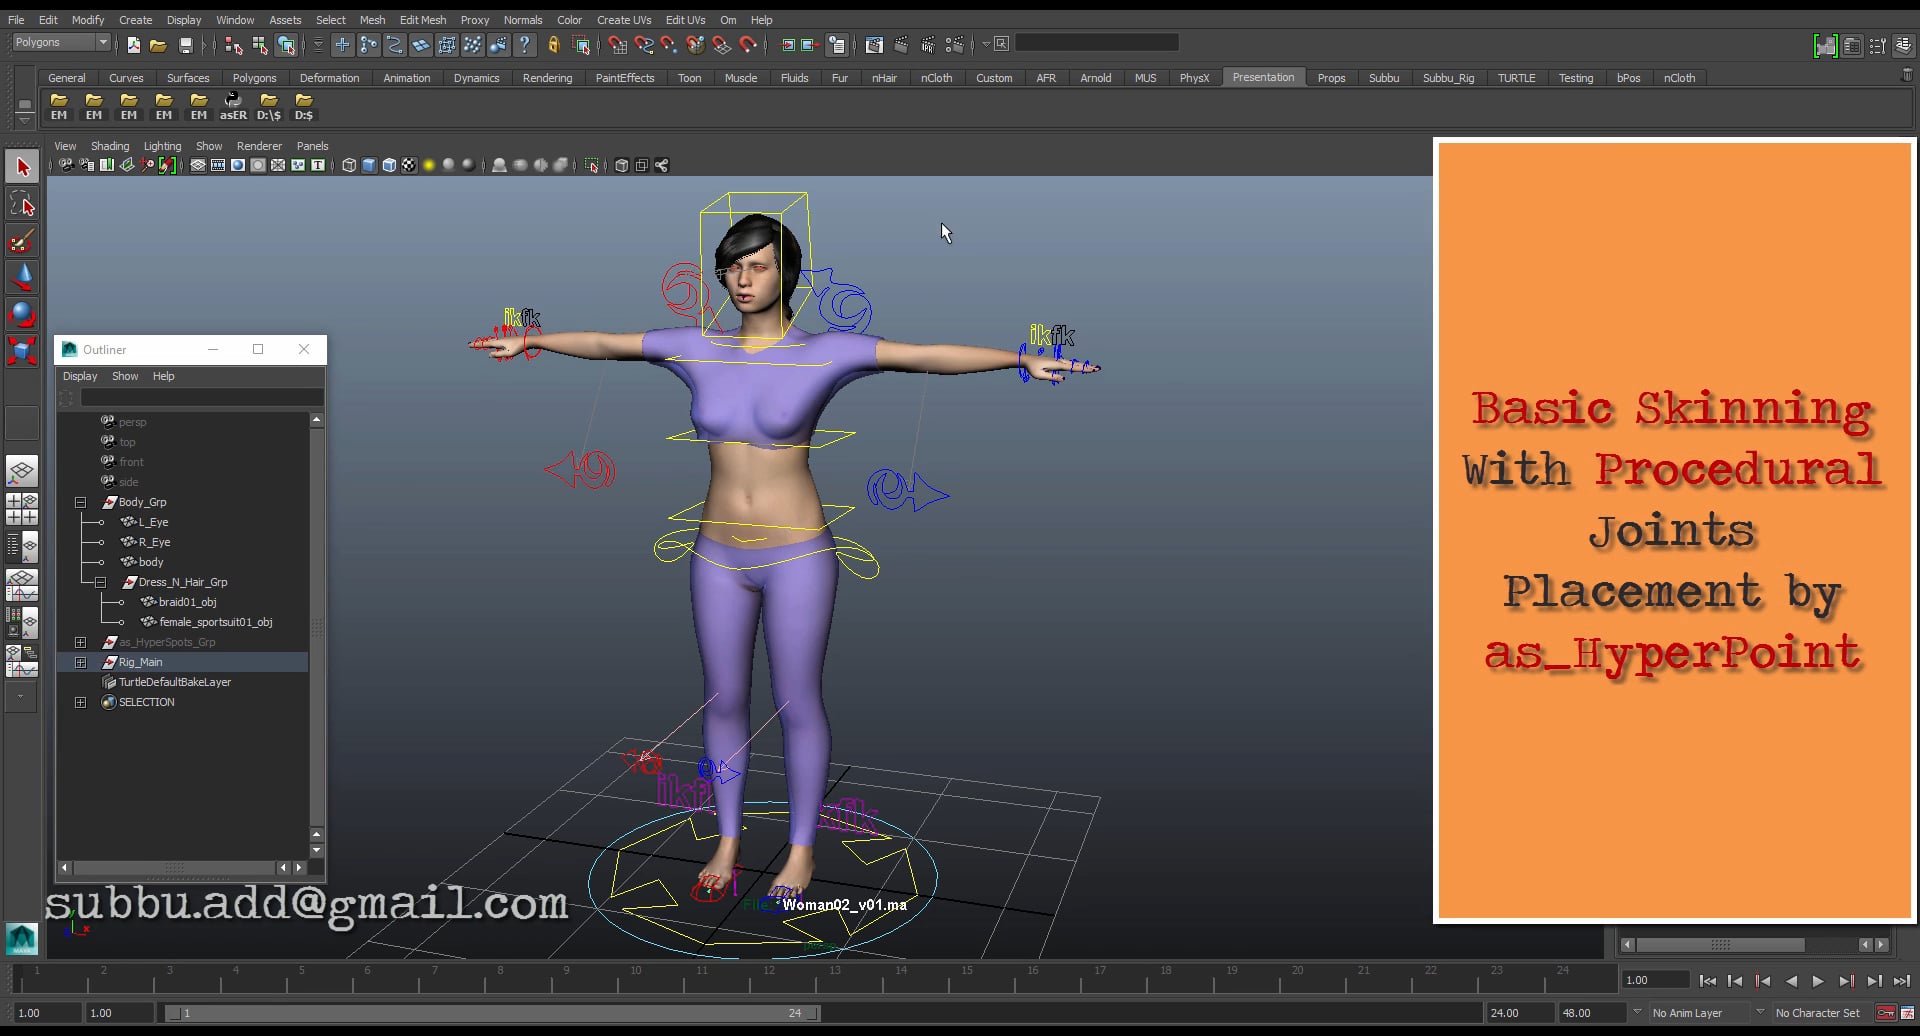Viewport: 1920px width, 1036px height.
Task: Enable snap to grids
Action: (343, 44)
